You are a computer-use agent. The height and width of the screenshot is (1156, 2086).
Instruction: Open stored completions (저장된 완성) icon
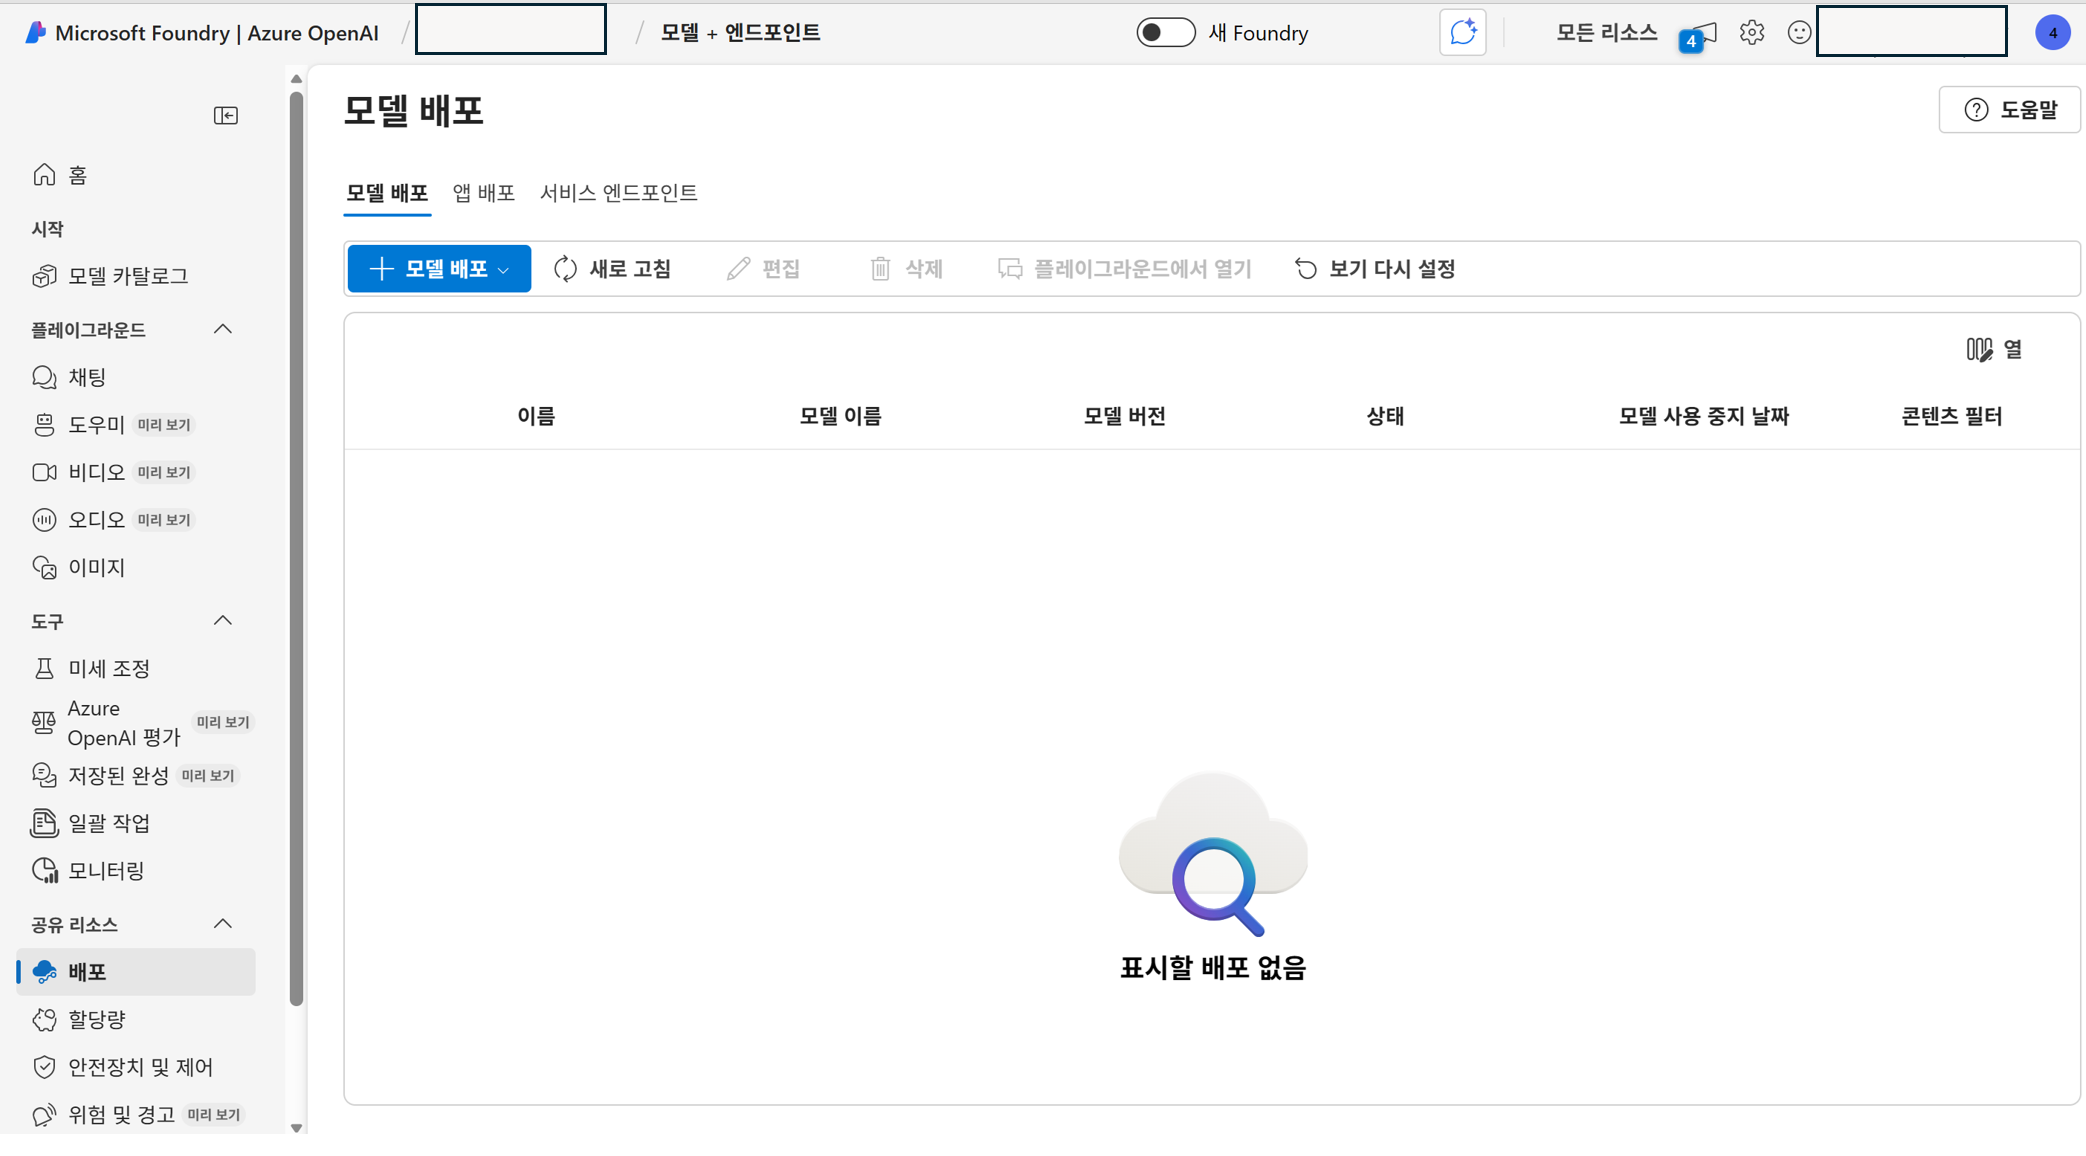click(44, 775)
